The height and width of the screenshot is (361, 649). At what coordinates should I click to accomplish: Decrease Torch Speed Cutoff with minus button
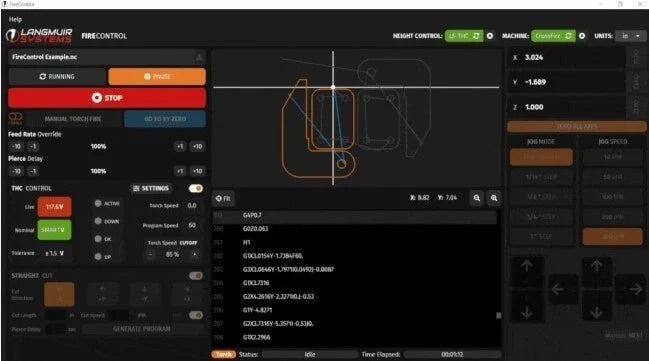(x=150, y=254)
